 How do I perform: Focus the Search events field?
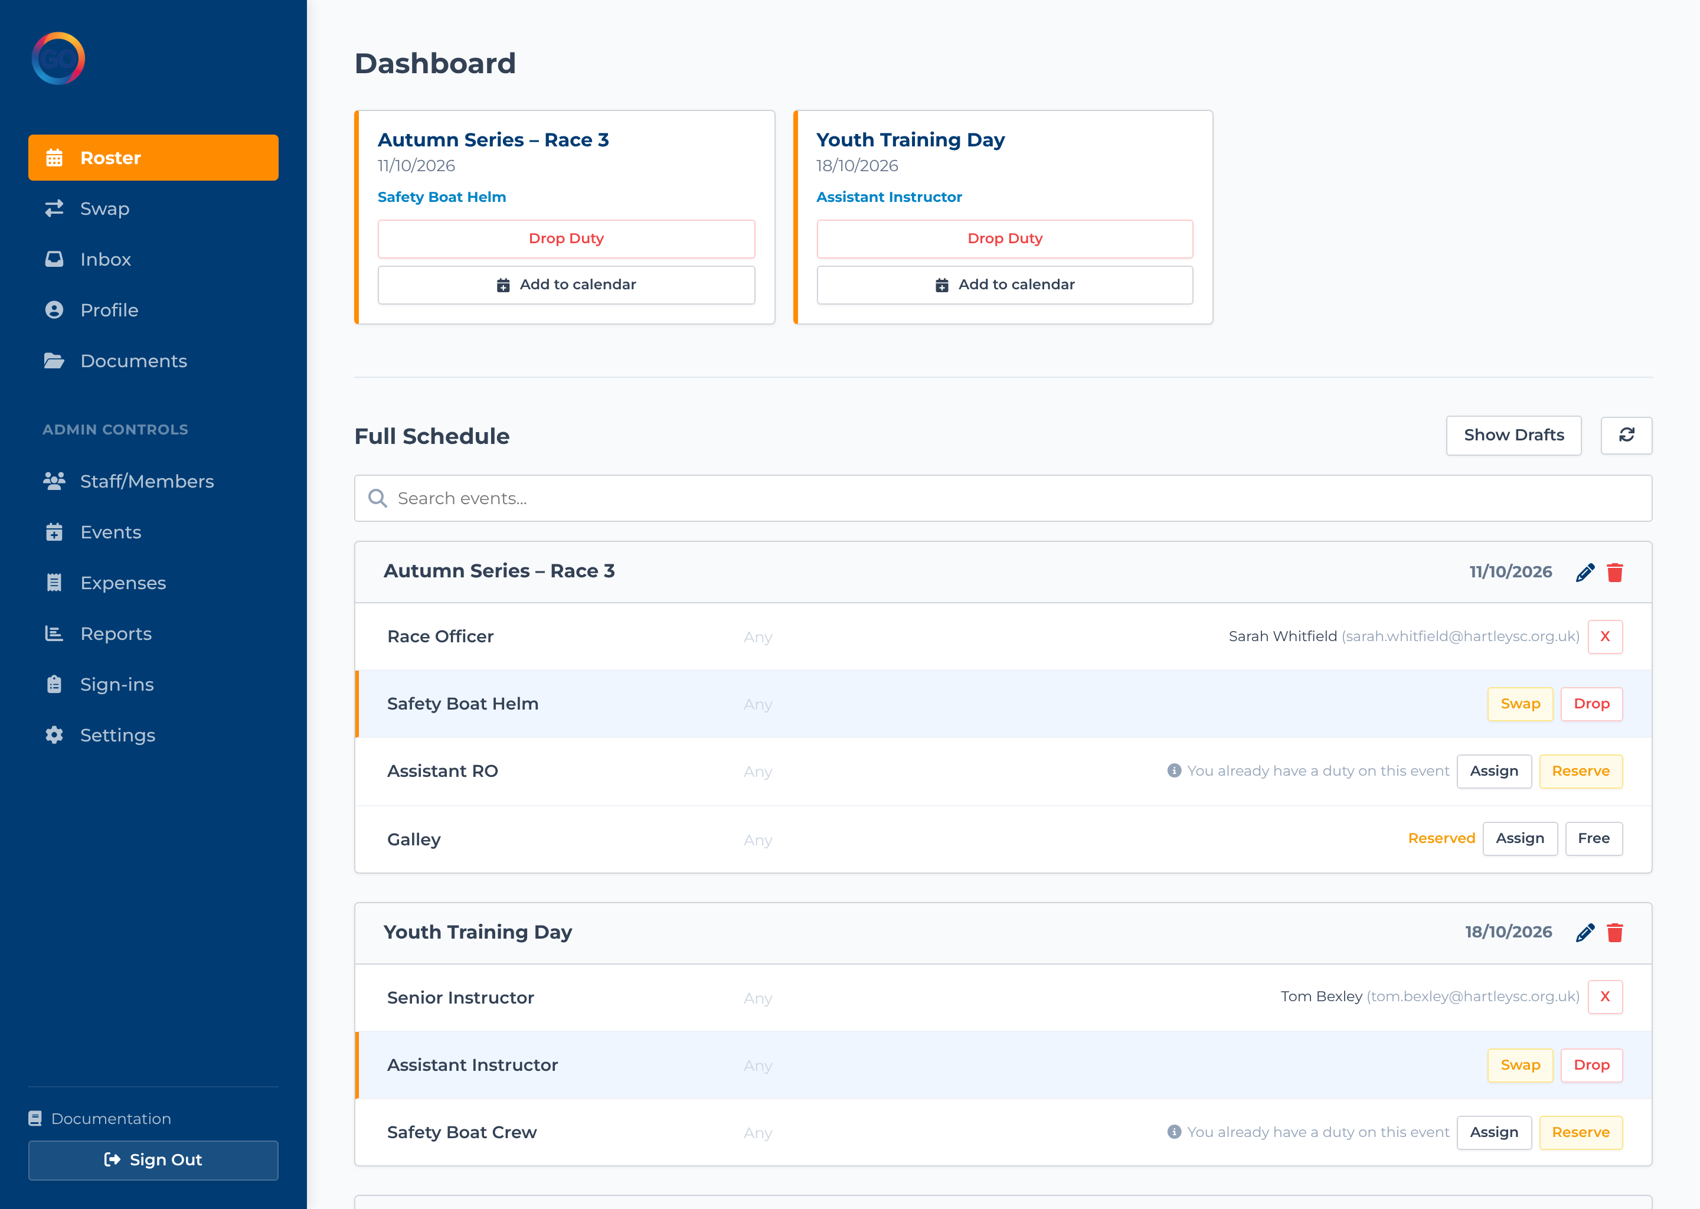coord(1003,499)
